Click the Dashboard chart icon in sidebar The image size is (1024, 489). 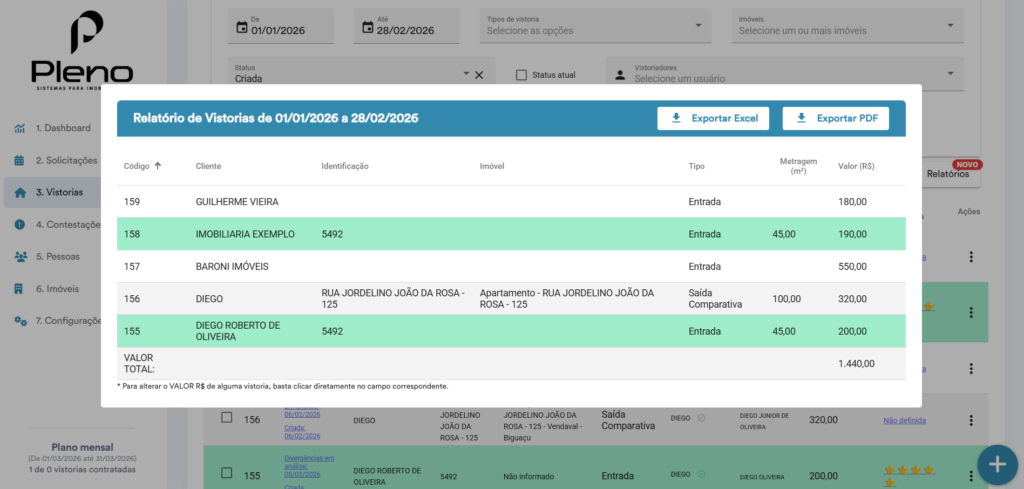(x=20, y=128)
